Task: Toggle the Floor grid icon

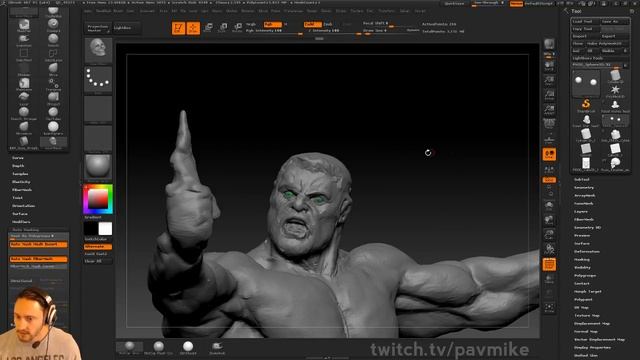Action: pos(549,139)
